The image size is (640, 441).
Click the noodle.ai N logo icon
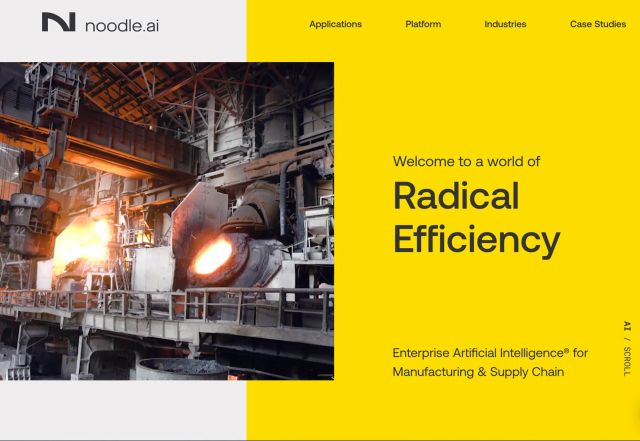tap(58, 22)
